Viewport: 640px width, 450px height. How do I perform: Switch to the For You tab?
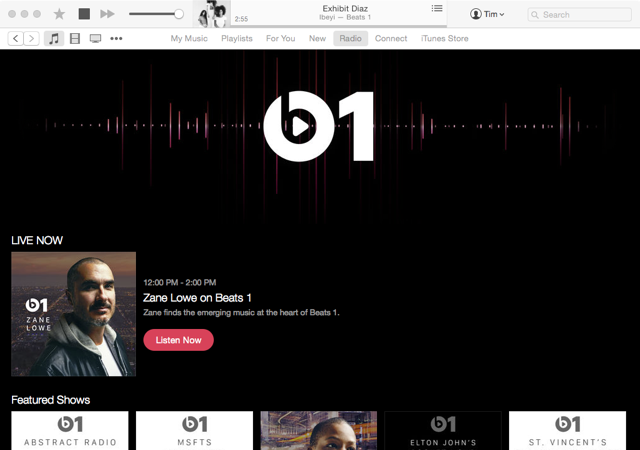point(280,38)
